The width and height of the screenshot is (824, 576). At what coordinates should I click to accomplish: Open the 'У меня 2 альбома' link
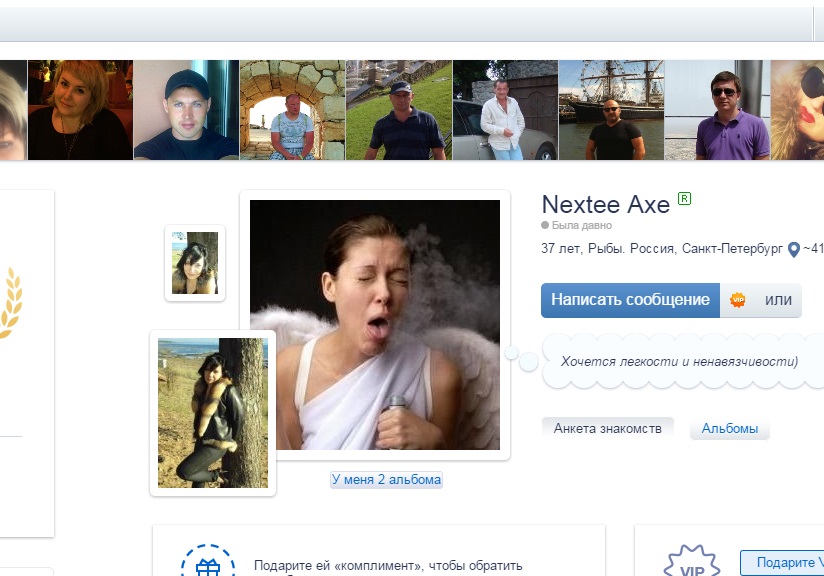coord(386,480)
